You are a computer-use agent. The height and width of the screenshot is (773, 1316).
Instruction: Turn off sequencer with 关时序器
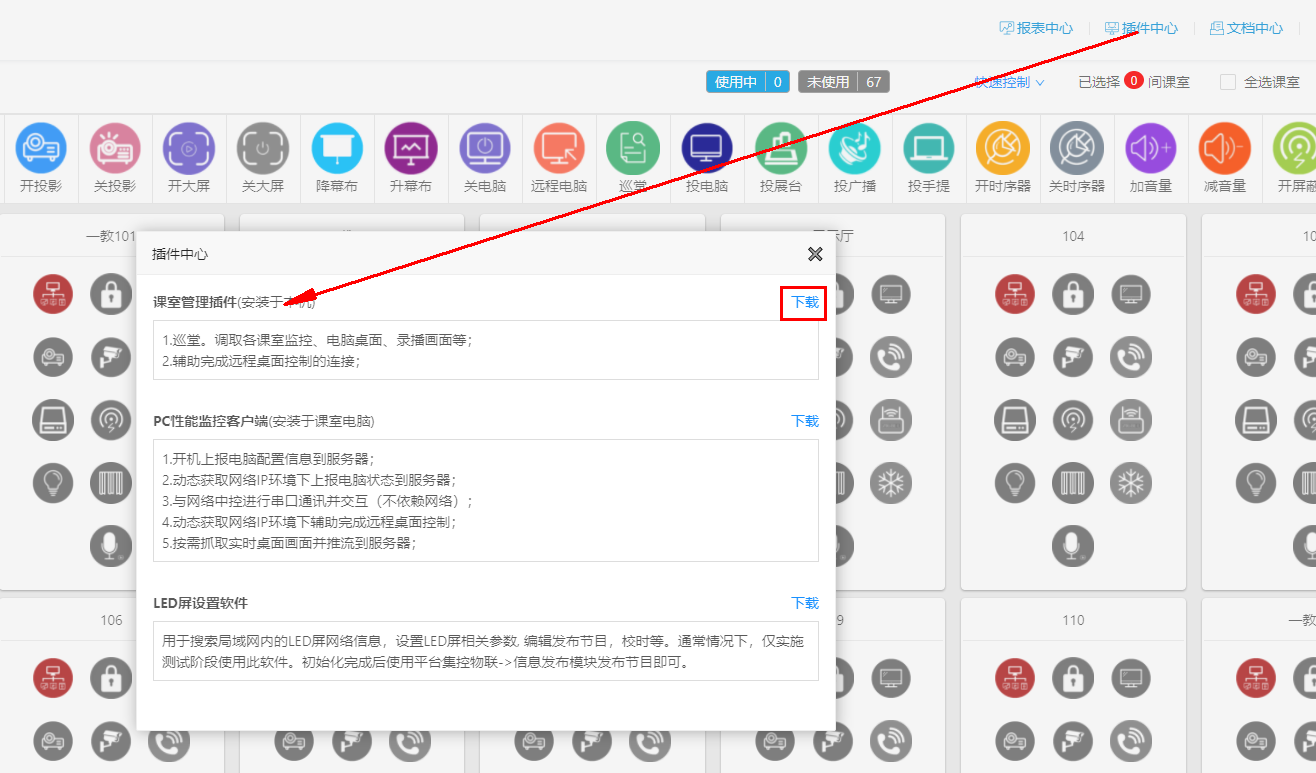(x=1077, y=148)
